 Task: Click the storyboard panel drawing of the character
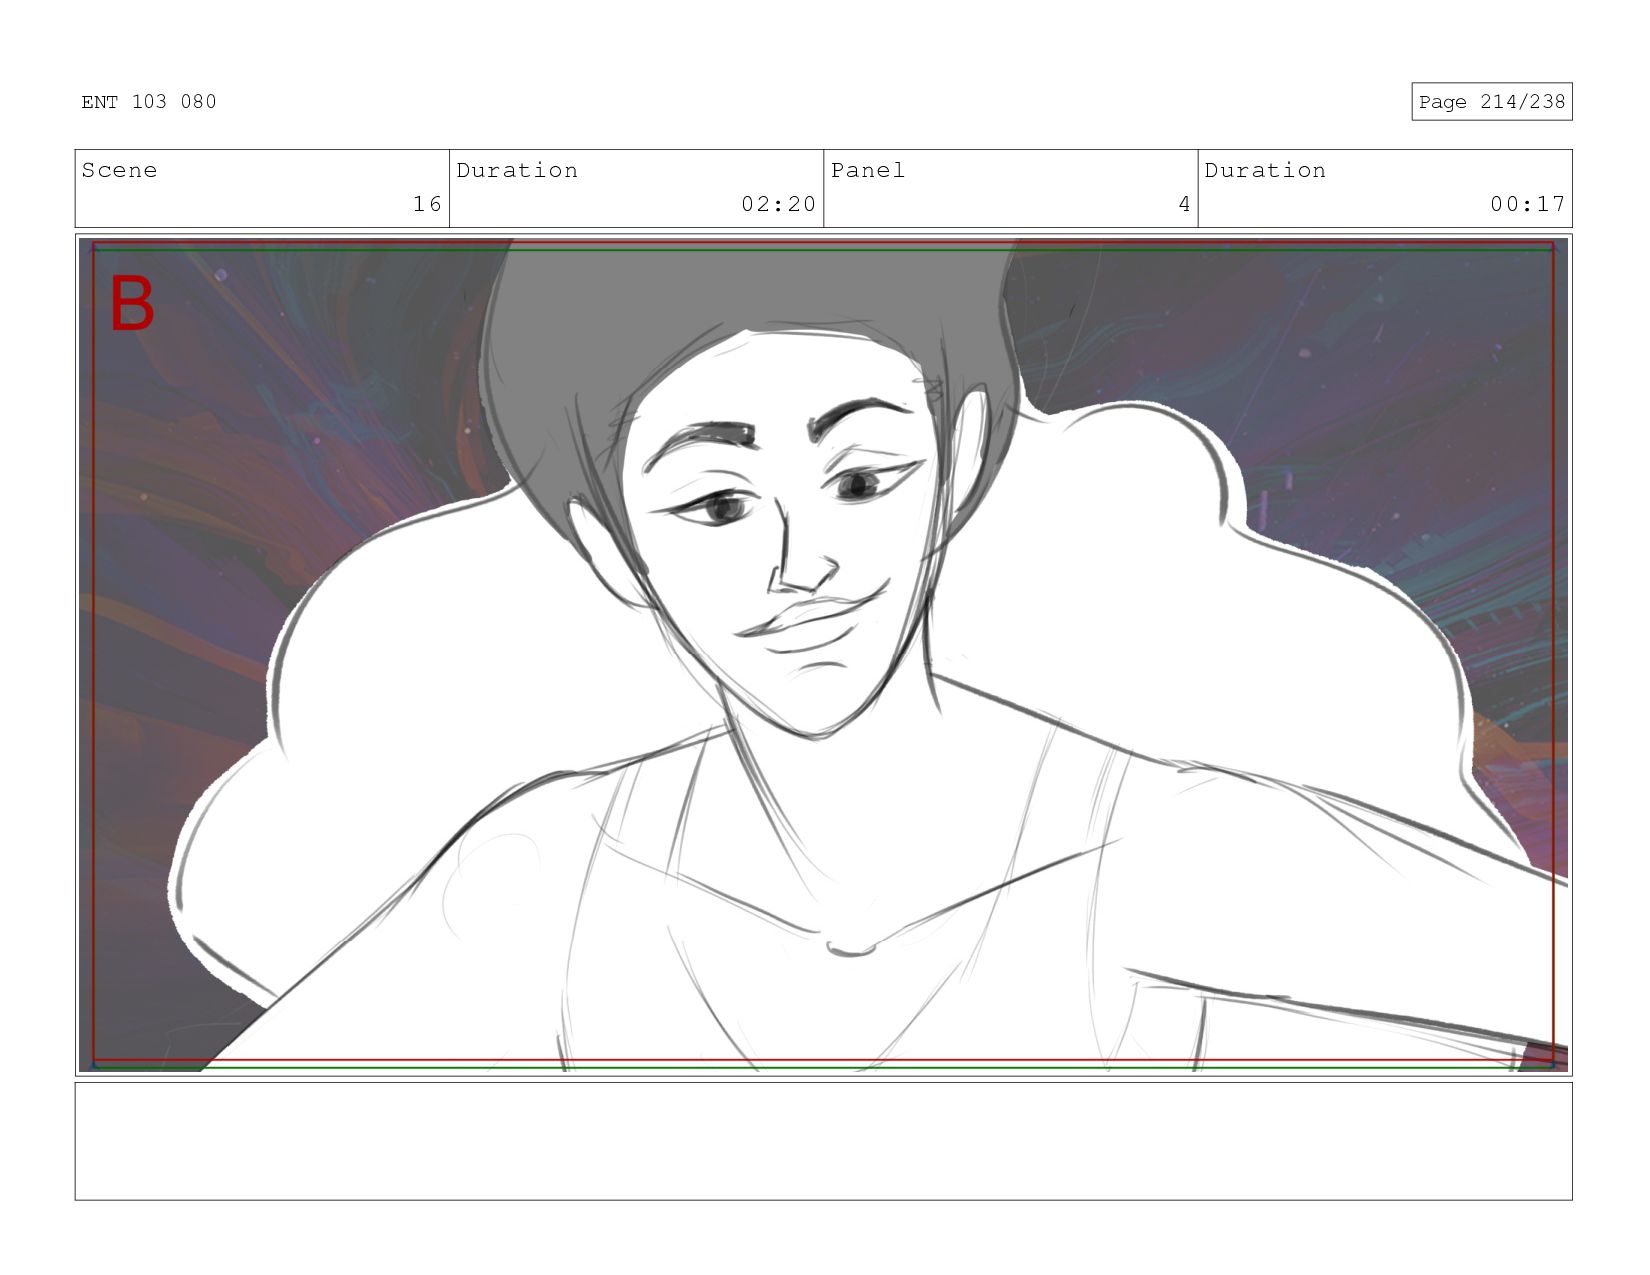tap(823, 655)
